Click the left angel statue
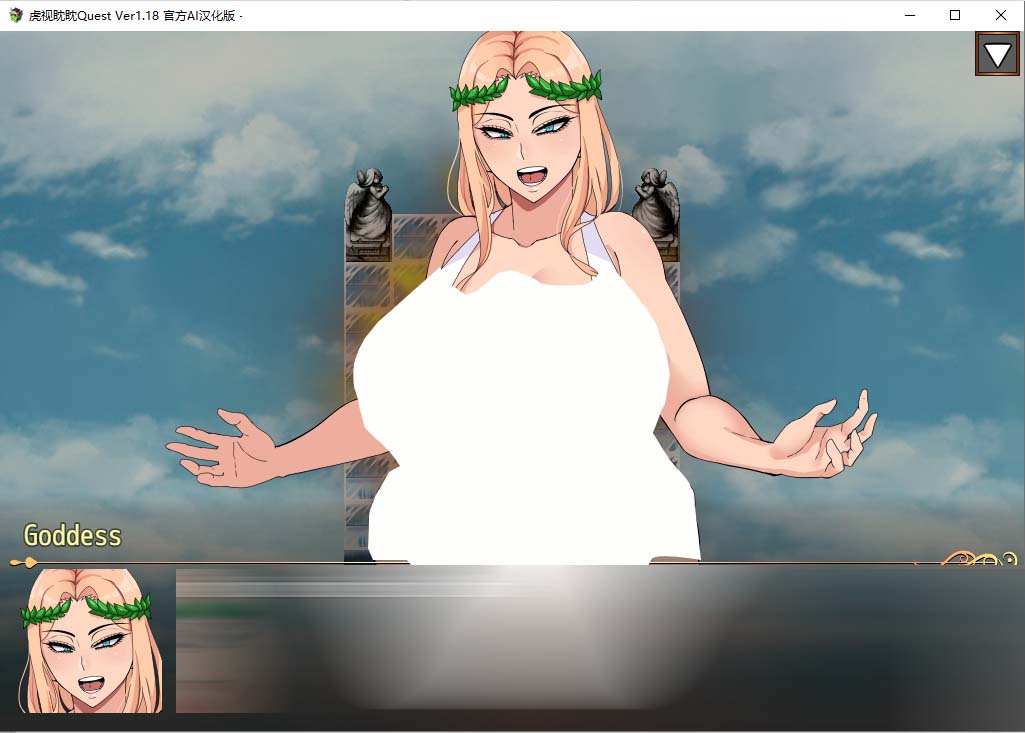Viewport: 1025px width, 733px height. click(x=367, y=207)
